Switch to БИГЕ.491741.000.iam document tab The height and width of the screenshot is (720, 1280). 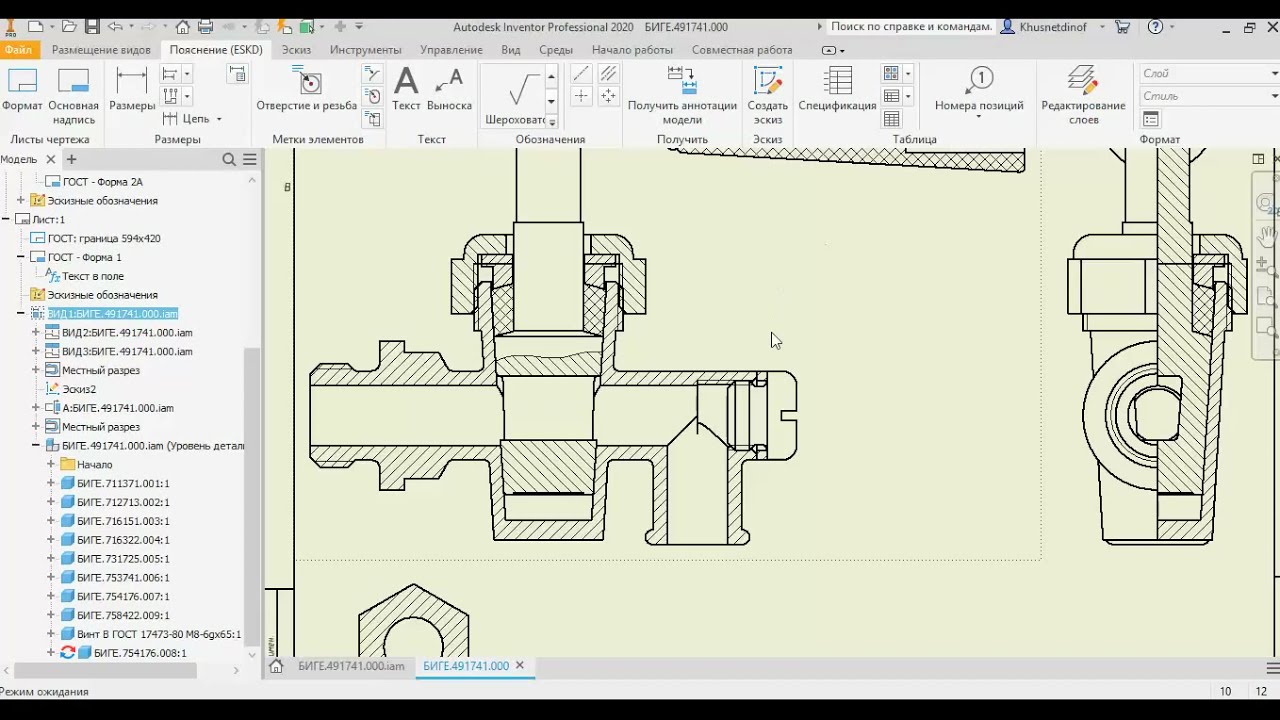pos(350,666)
